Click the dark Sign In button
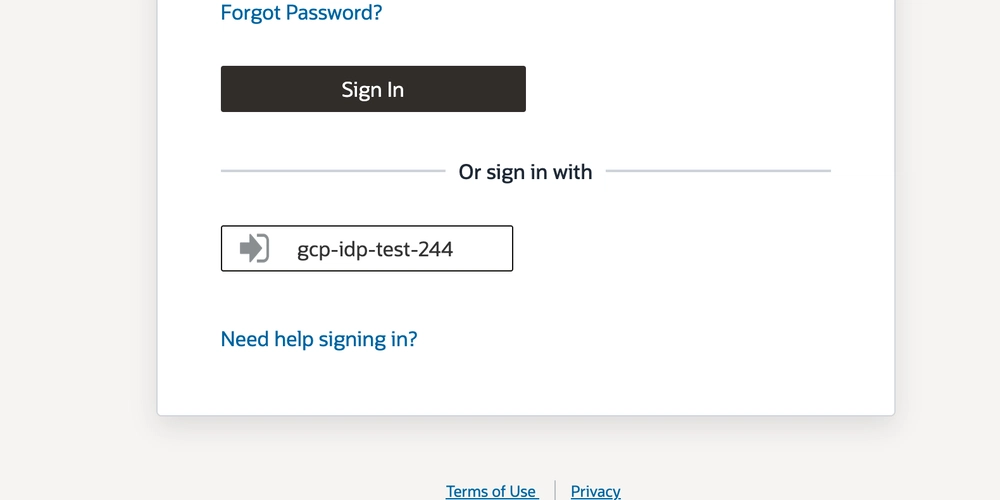Viewport: 1000px width, 500px height. tap(373, 89)
